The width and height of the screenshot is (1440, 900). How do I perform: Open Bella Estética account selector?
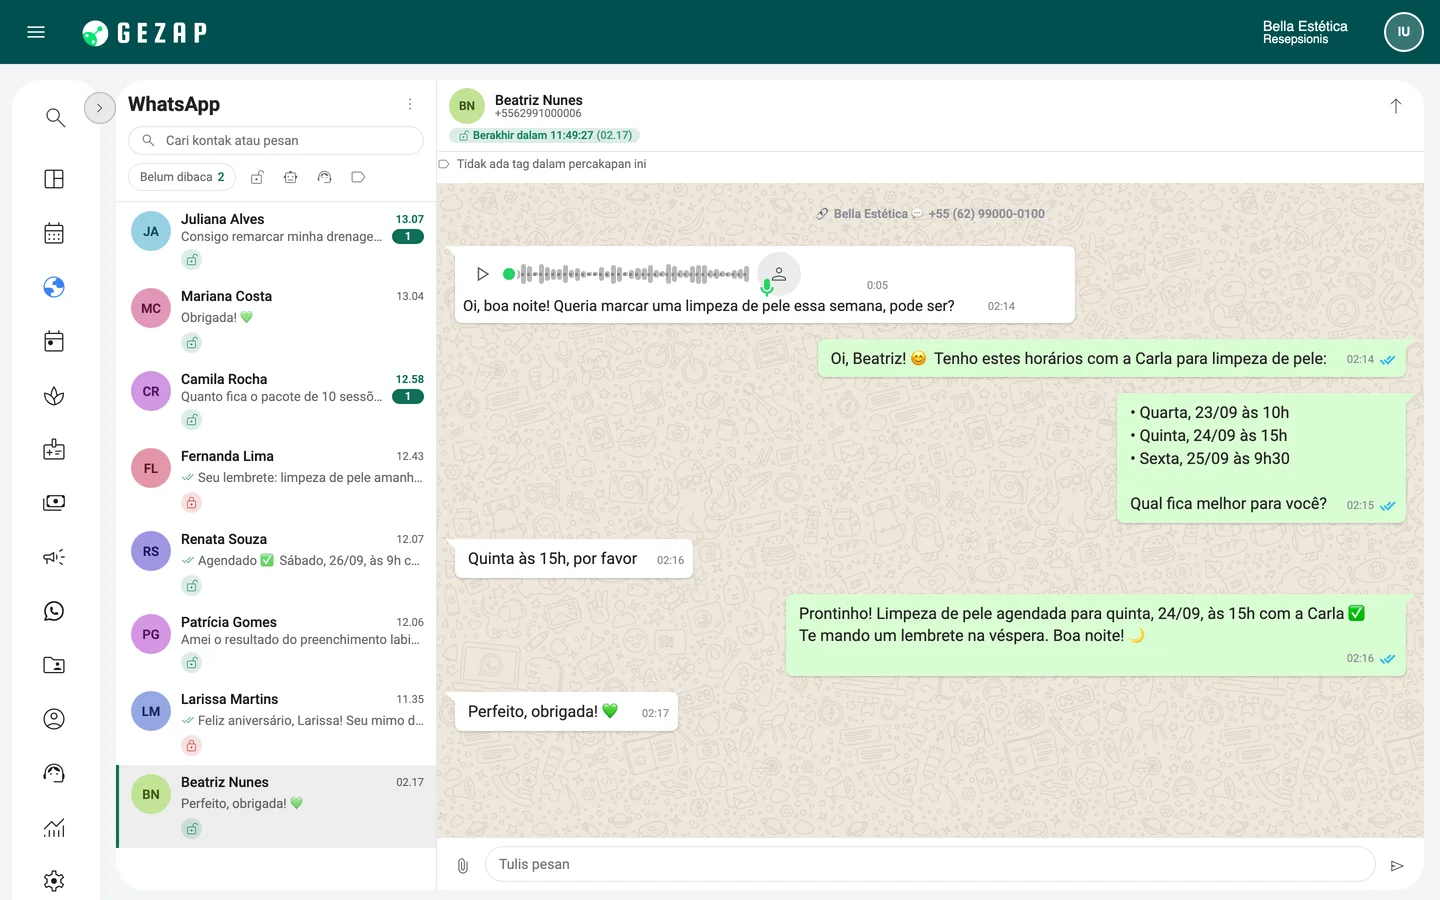pos(1305,32)
